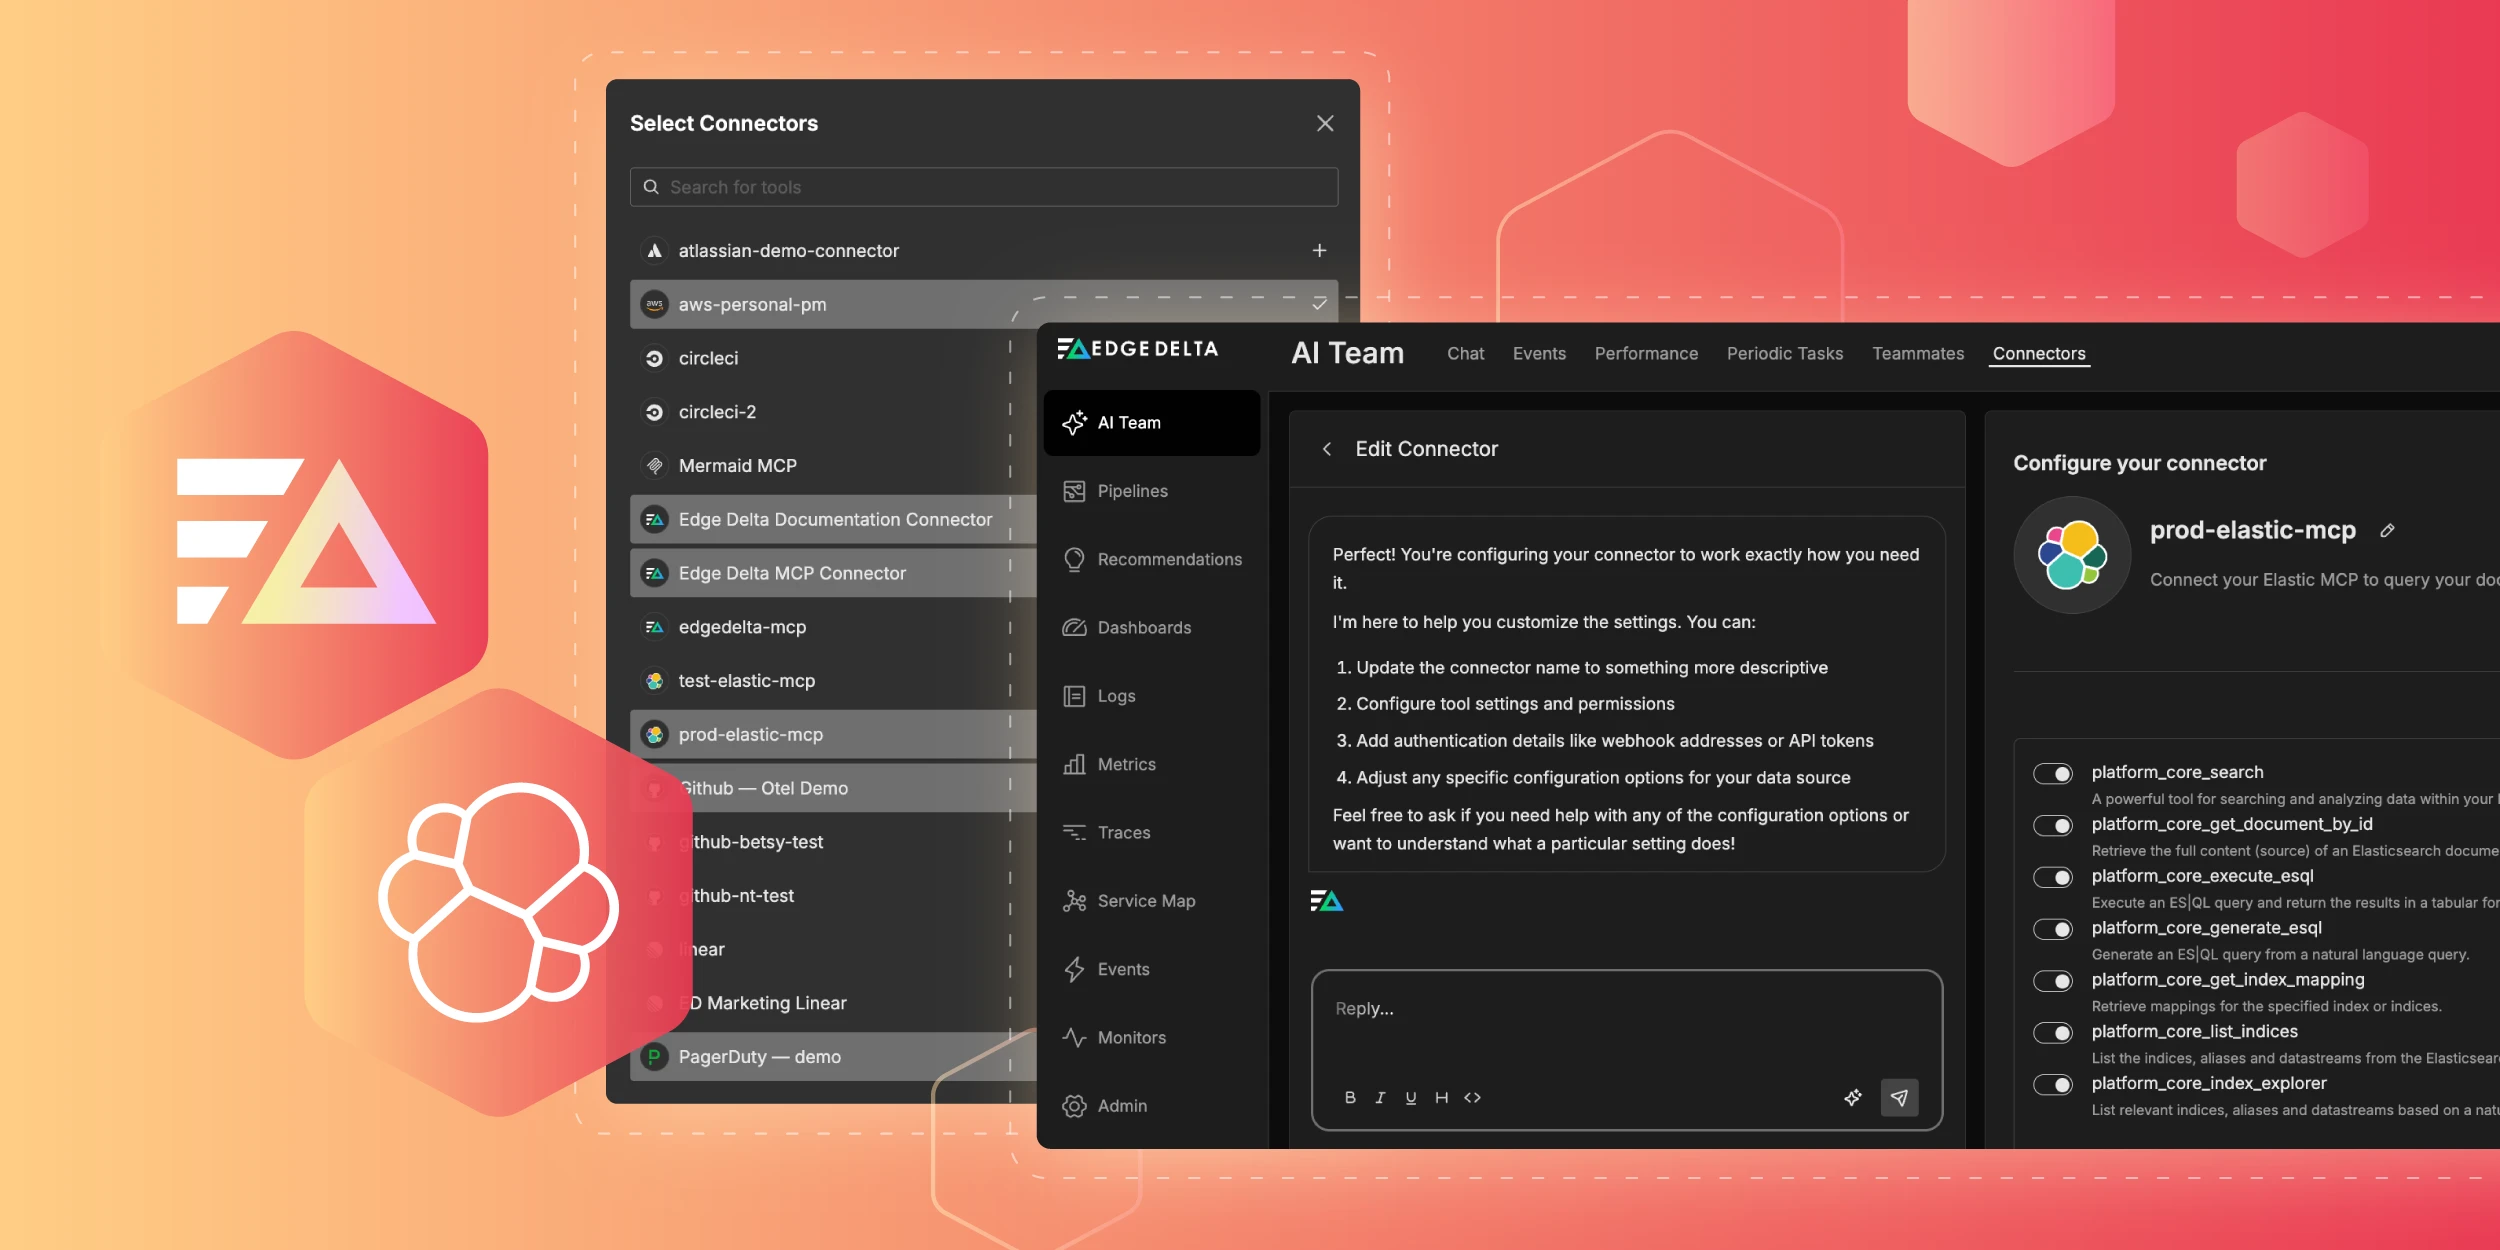This screenshot has width=2500, height=1250.
Task: Open the Admin section in sidebar
Action: (x=1120, y=1105)
